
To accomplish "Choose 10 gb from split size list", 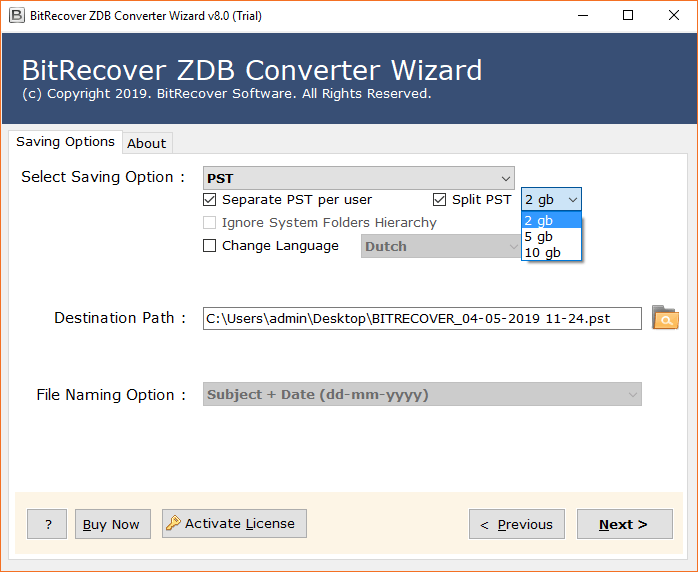I will (x=551, y=252).
